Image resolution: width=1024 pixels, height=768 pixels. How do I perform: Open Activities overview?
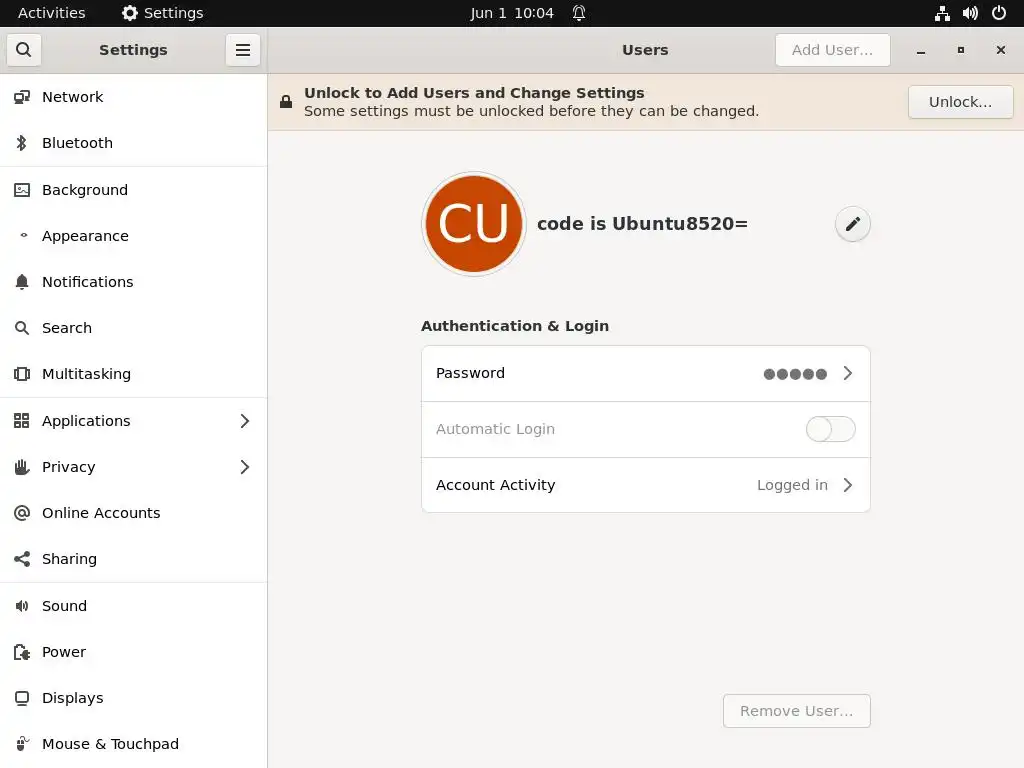(52, 13)
